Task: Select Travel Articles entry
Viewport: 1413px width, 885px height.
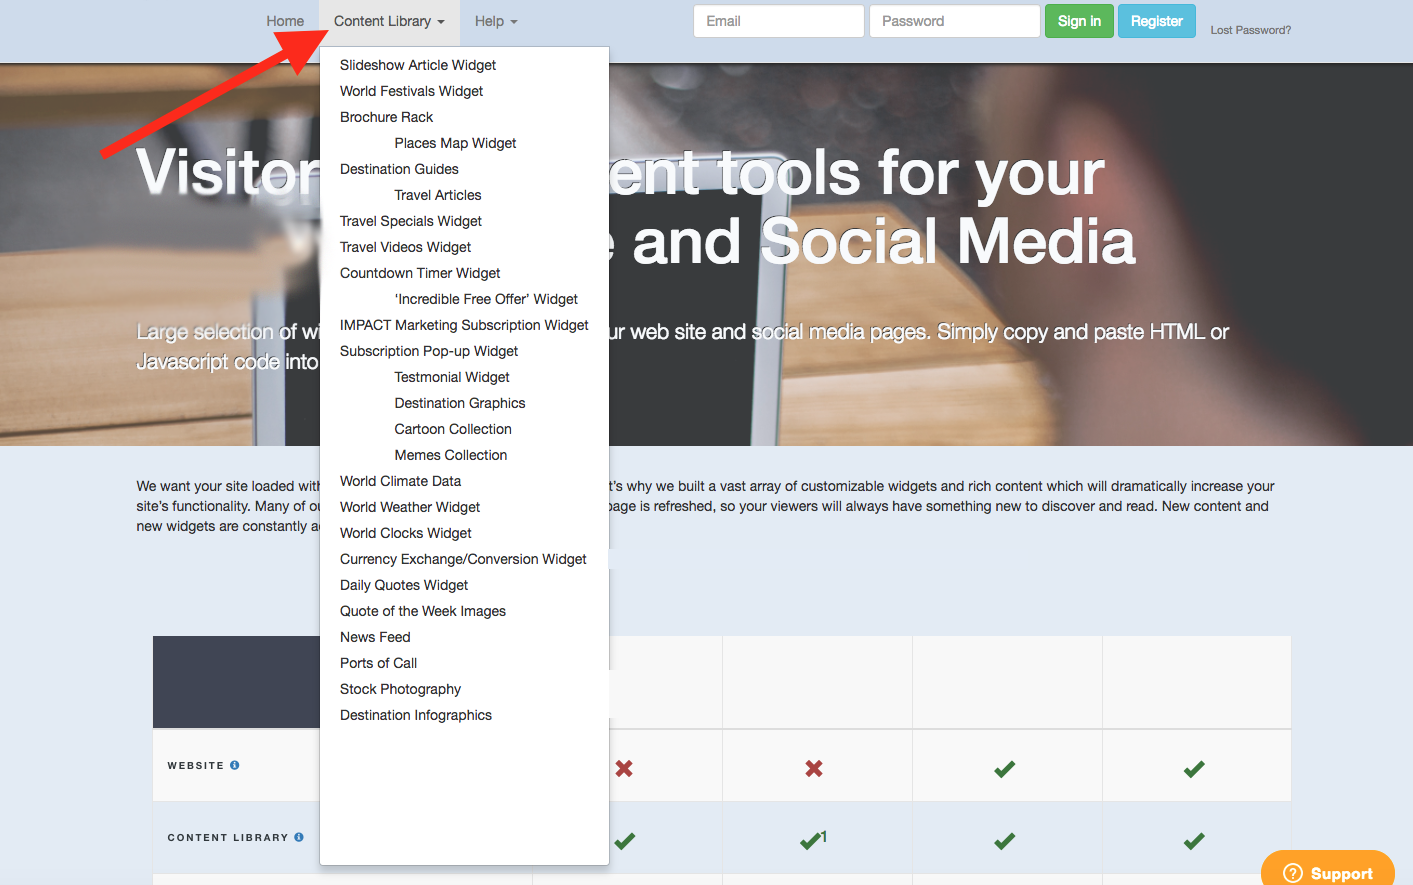Action: point(438,195)
